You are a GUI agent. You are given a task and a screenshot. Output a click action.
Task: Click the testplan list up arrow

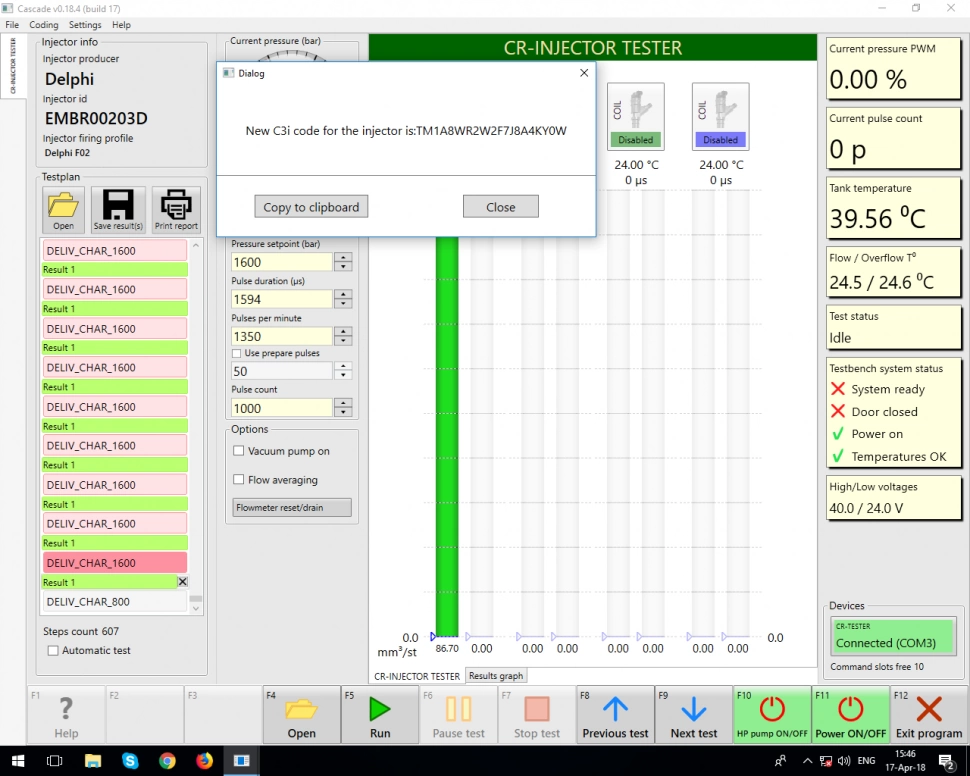(196, 246)
